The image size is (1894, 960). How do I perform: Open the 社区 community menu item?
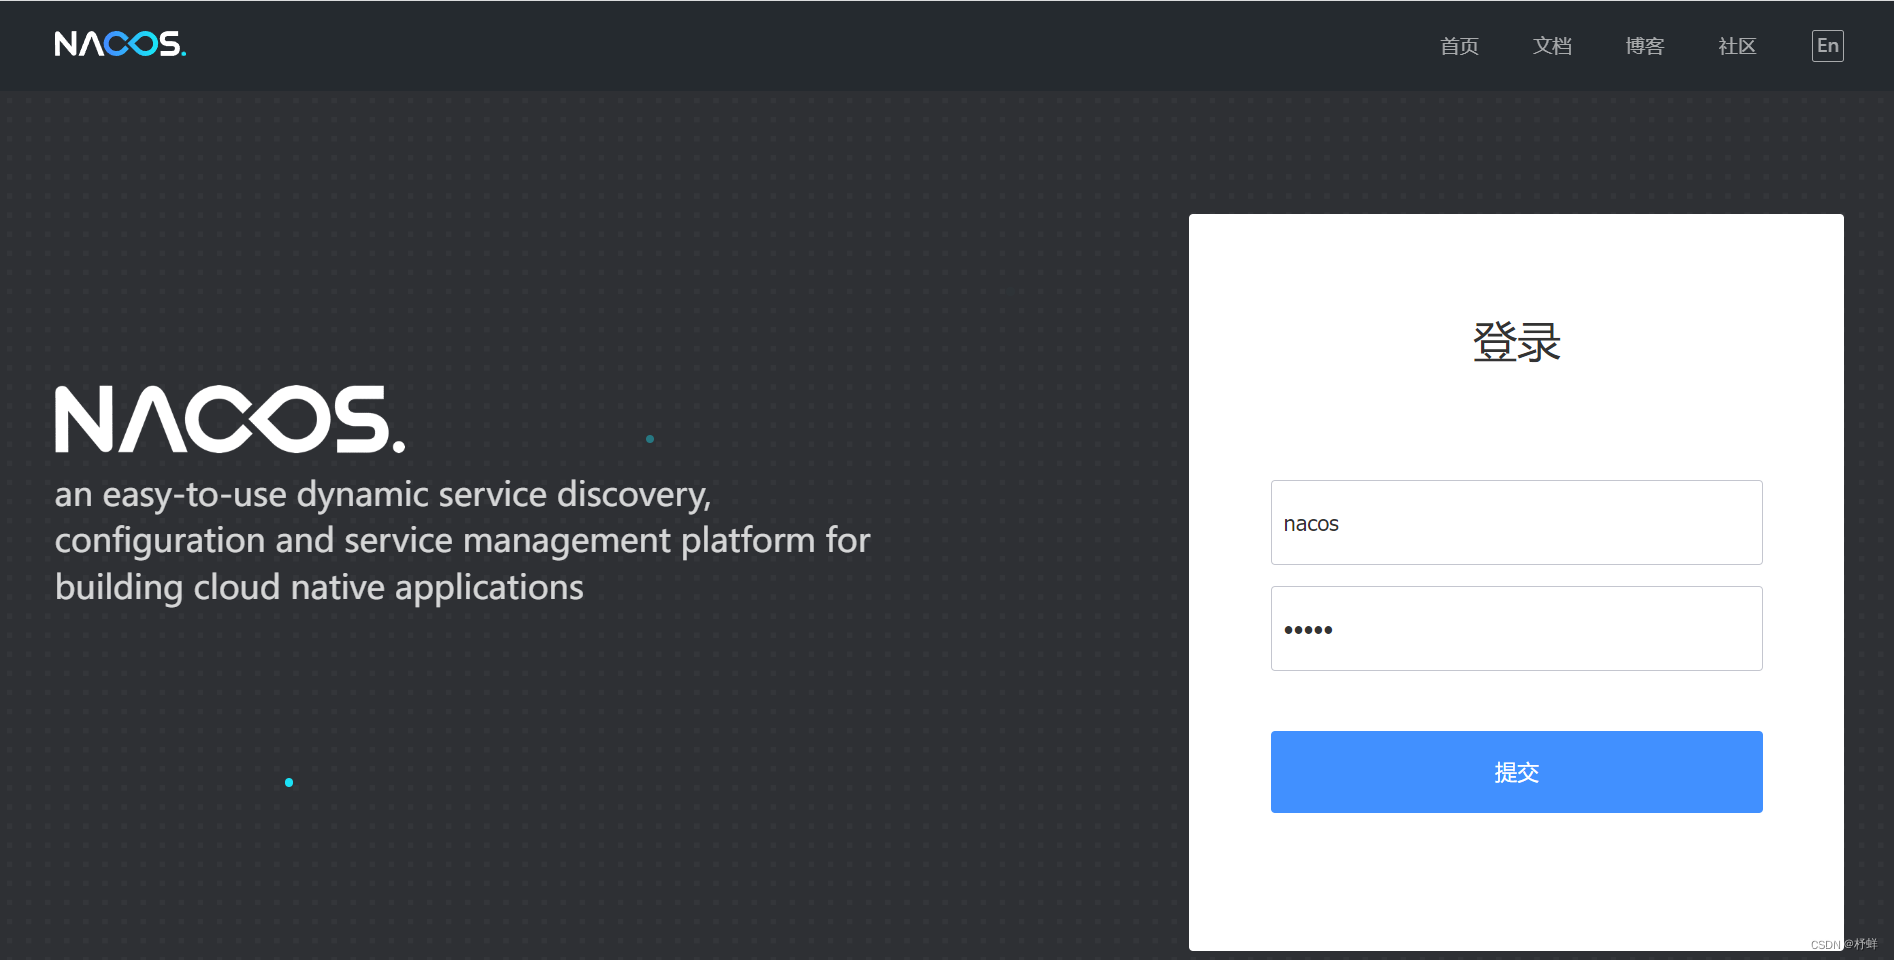(1737, 46)
